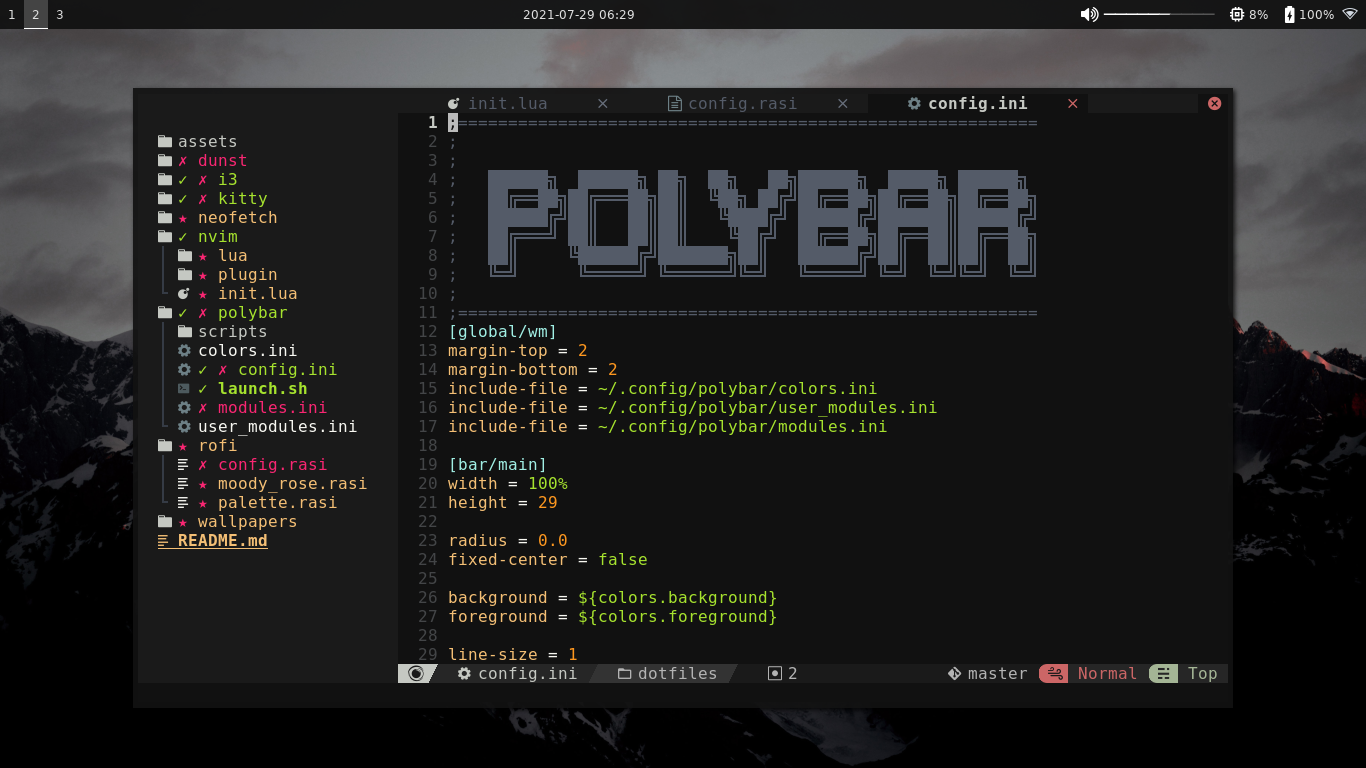Viewport: 1366px width, 768px height.
Task: Click the gear icon on the config.ini tab
Action: [914, 104]
